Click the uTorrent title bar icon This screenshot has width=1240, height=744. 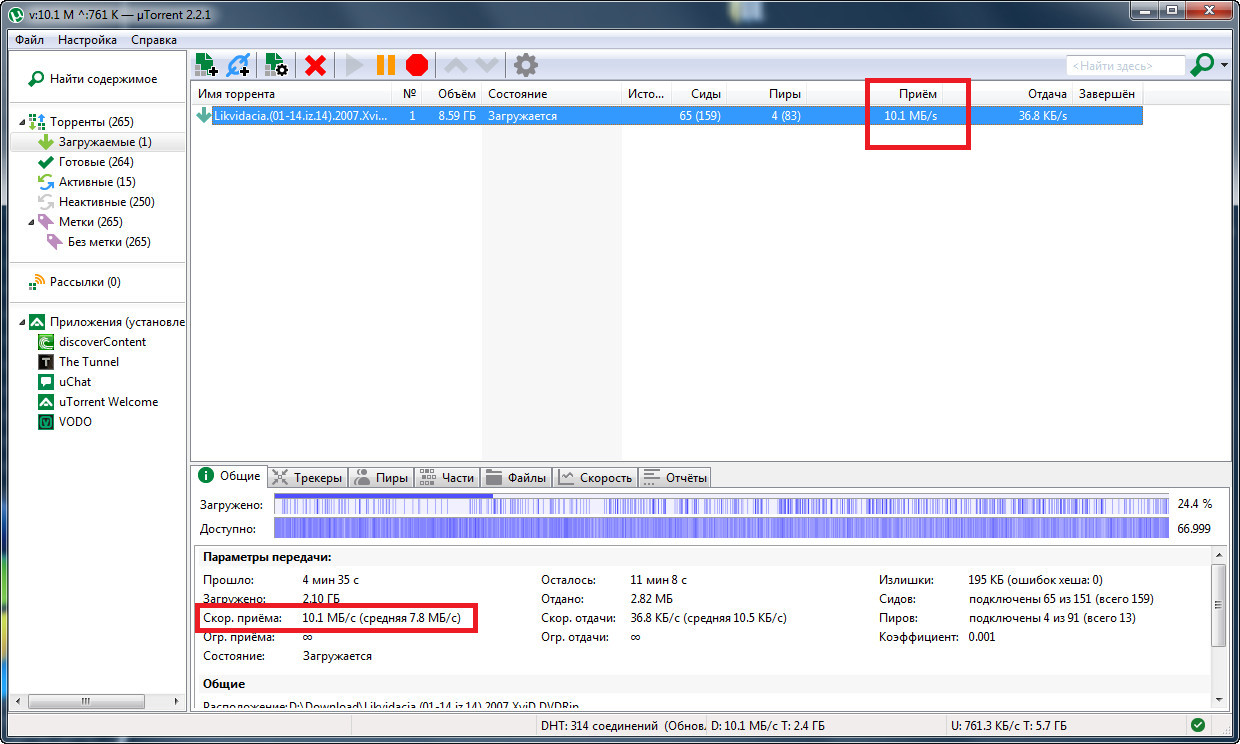pyautogui.click(x=16, y=15)
